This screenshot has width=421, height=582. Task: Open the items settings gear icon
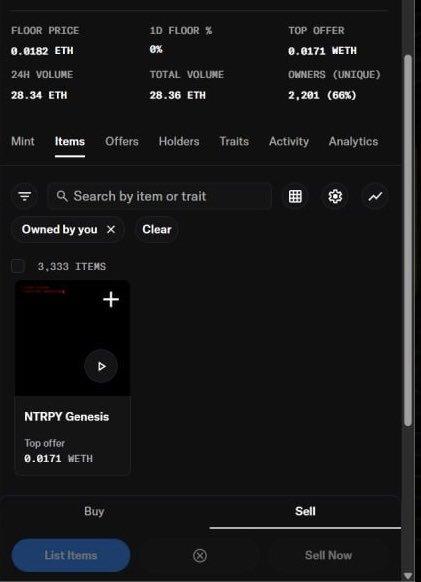coord(335,196)
